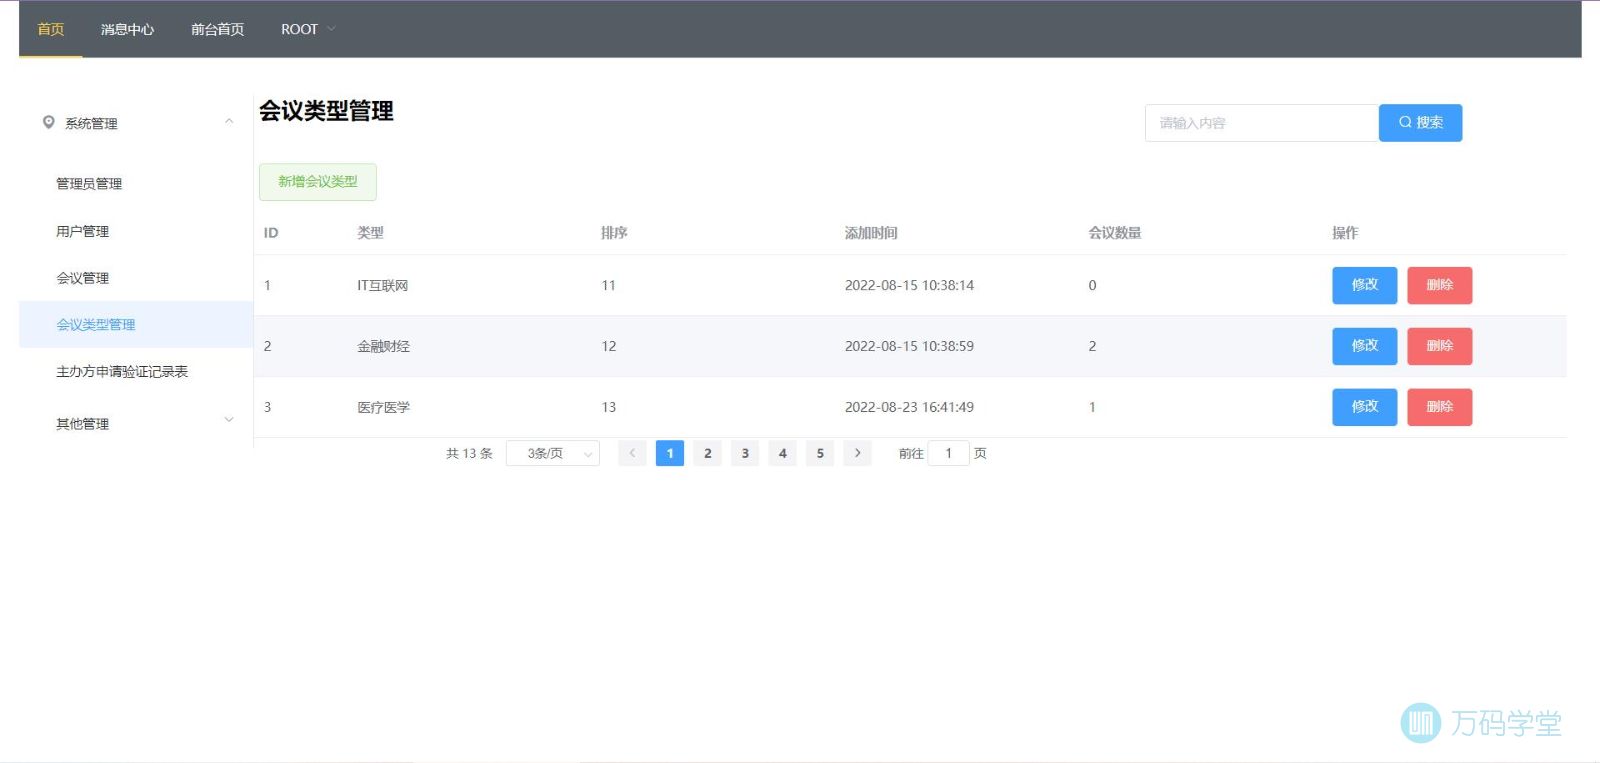Open 主办方申请验证记录表 in the sidebar
This screenshot has height=763, width=1600.
click(x=122, y=371)
